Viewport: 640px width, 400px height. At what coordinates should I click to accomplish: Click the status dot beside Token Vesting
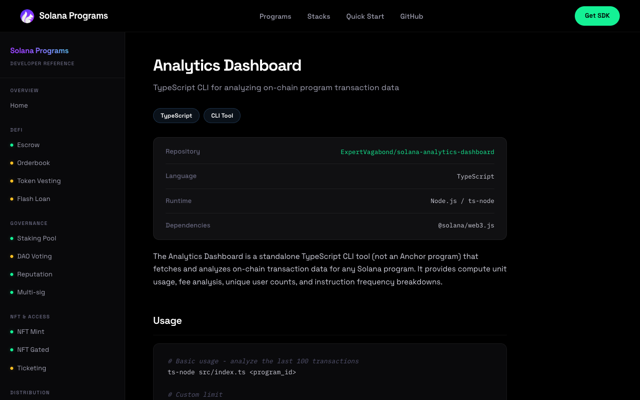[11, 181]
